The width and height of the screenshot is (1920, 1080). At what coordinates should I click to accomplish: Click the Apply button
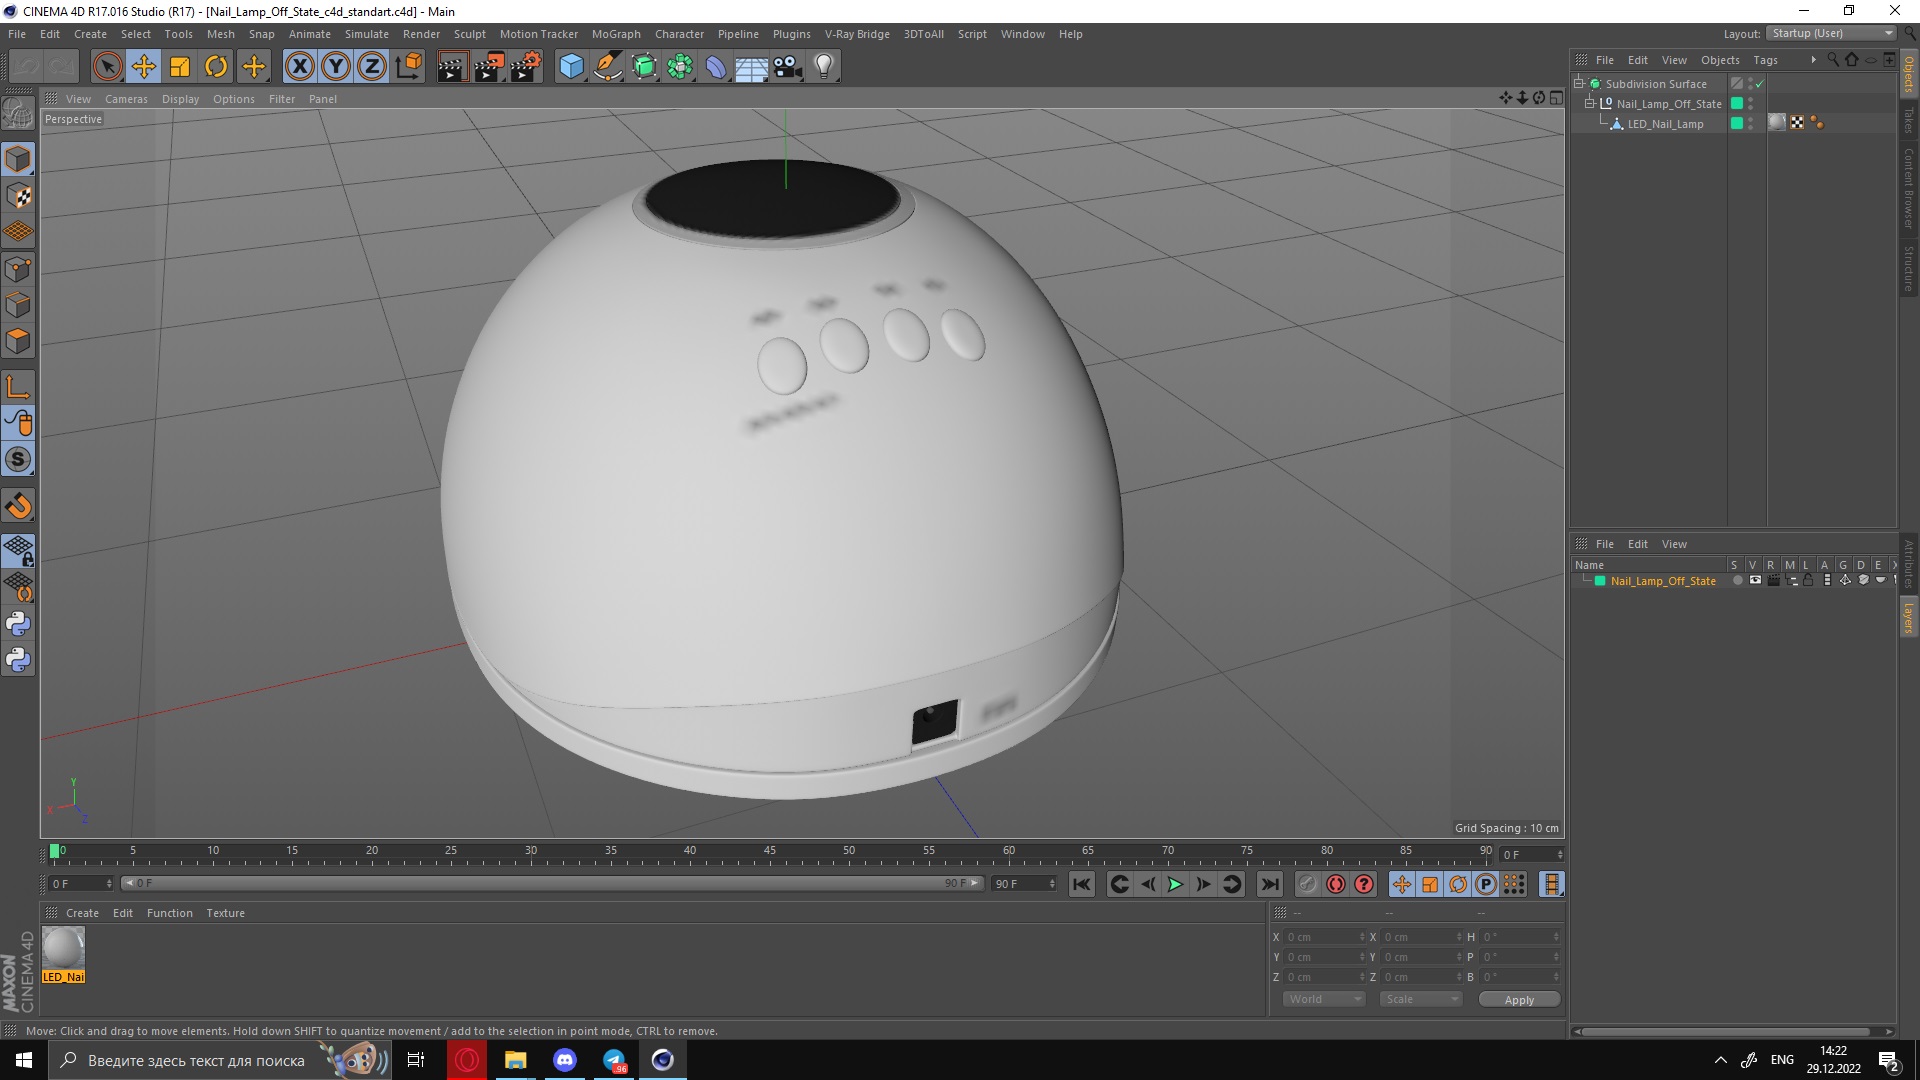[1518, 1000]
